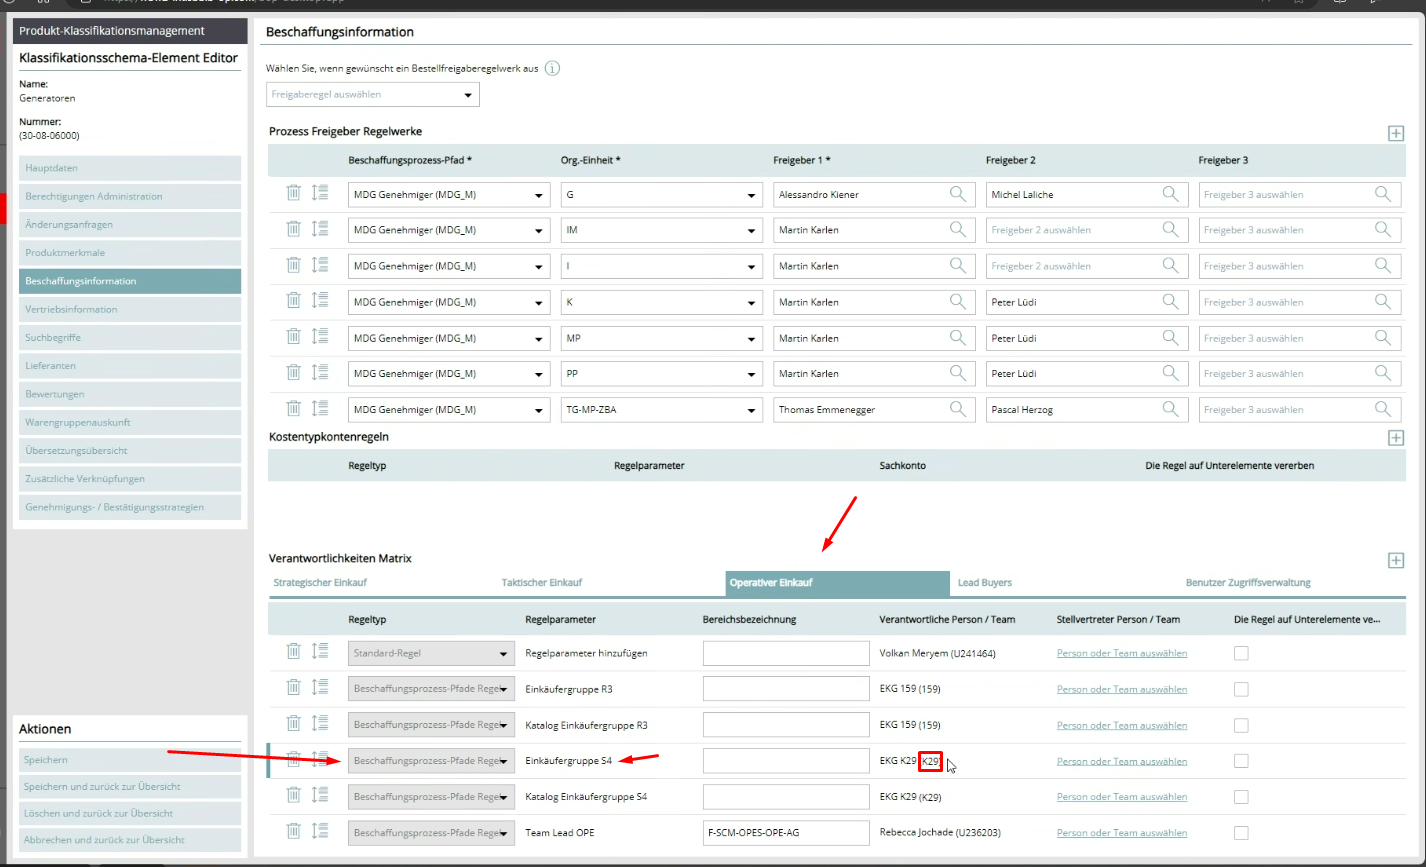Screen dimensions: 1426x867
Task: Select deputy link for Einkäufergruppe R3
Action: pos(1121,689)
